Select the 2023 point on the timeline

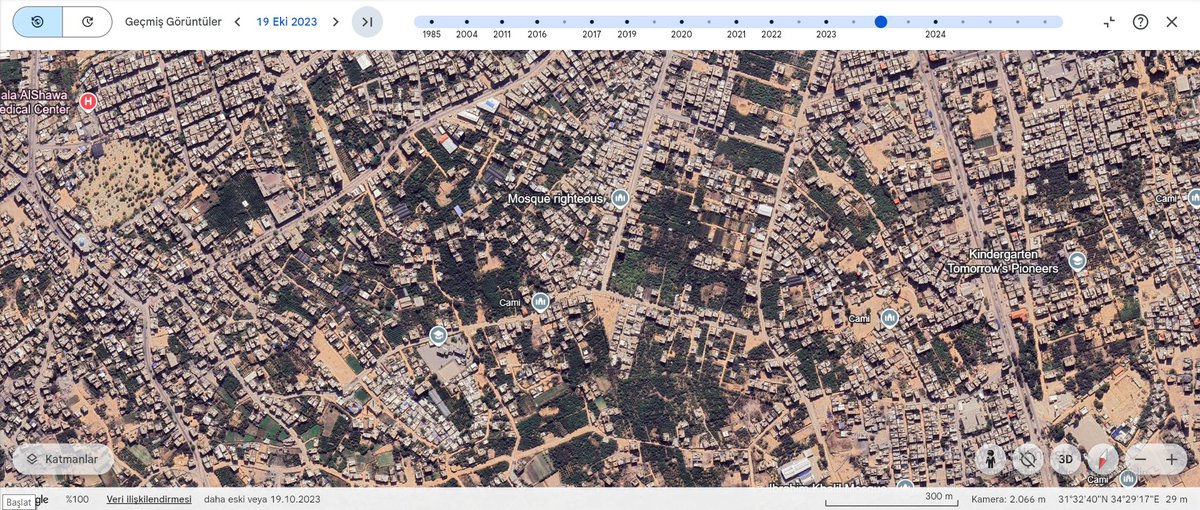(x=826, y=21)
